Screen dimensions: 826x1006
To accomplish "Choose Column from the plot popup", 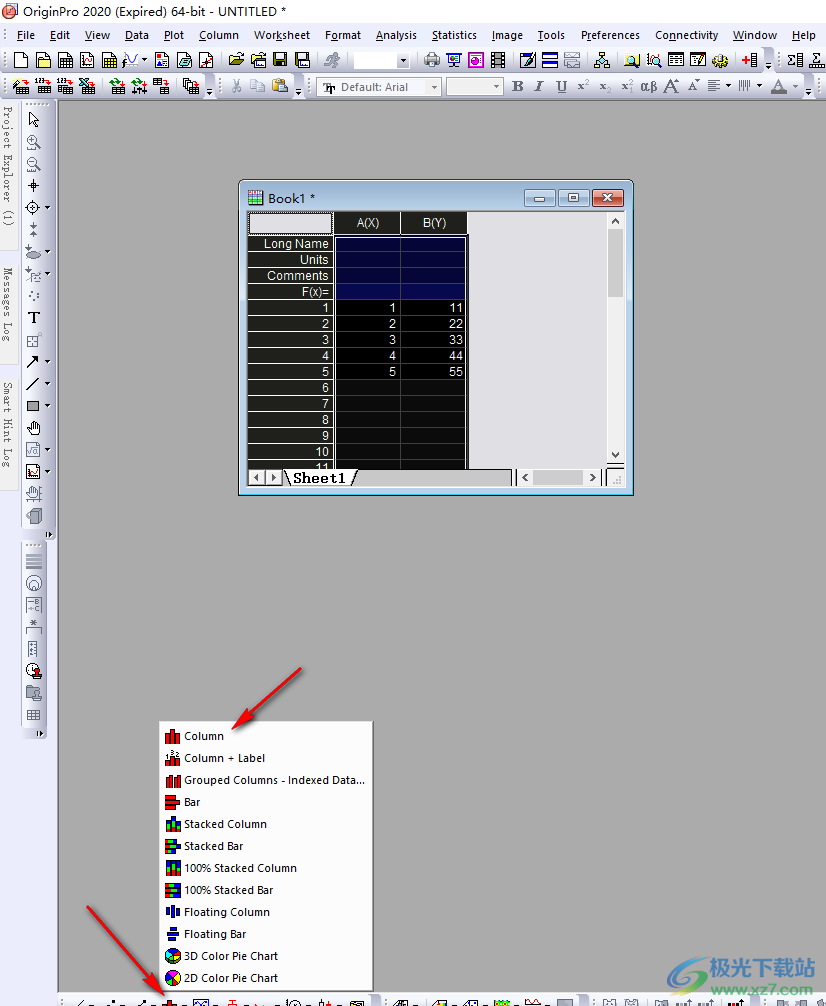I will point(266,736).
